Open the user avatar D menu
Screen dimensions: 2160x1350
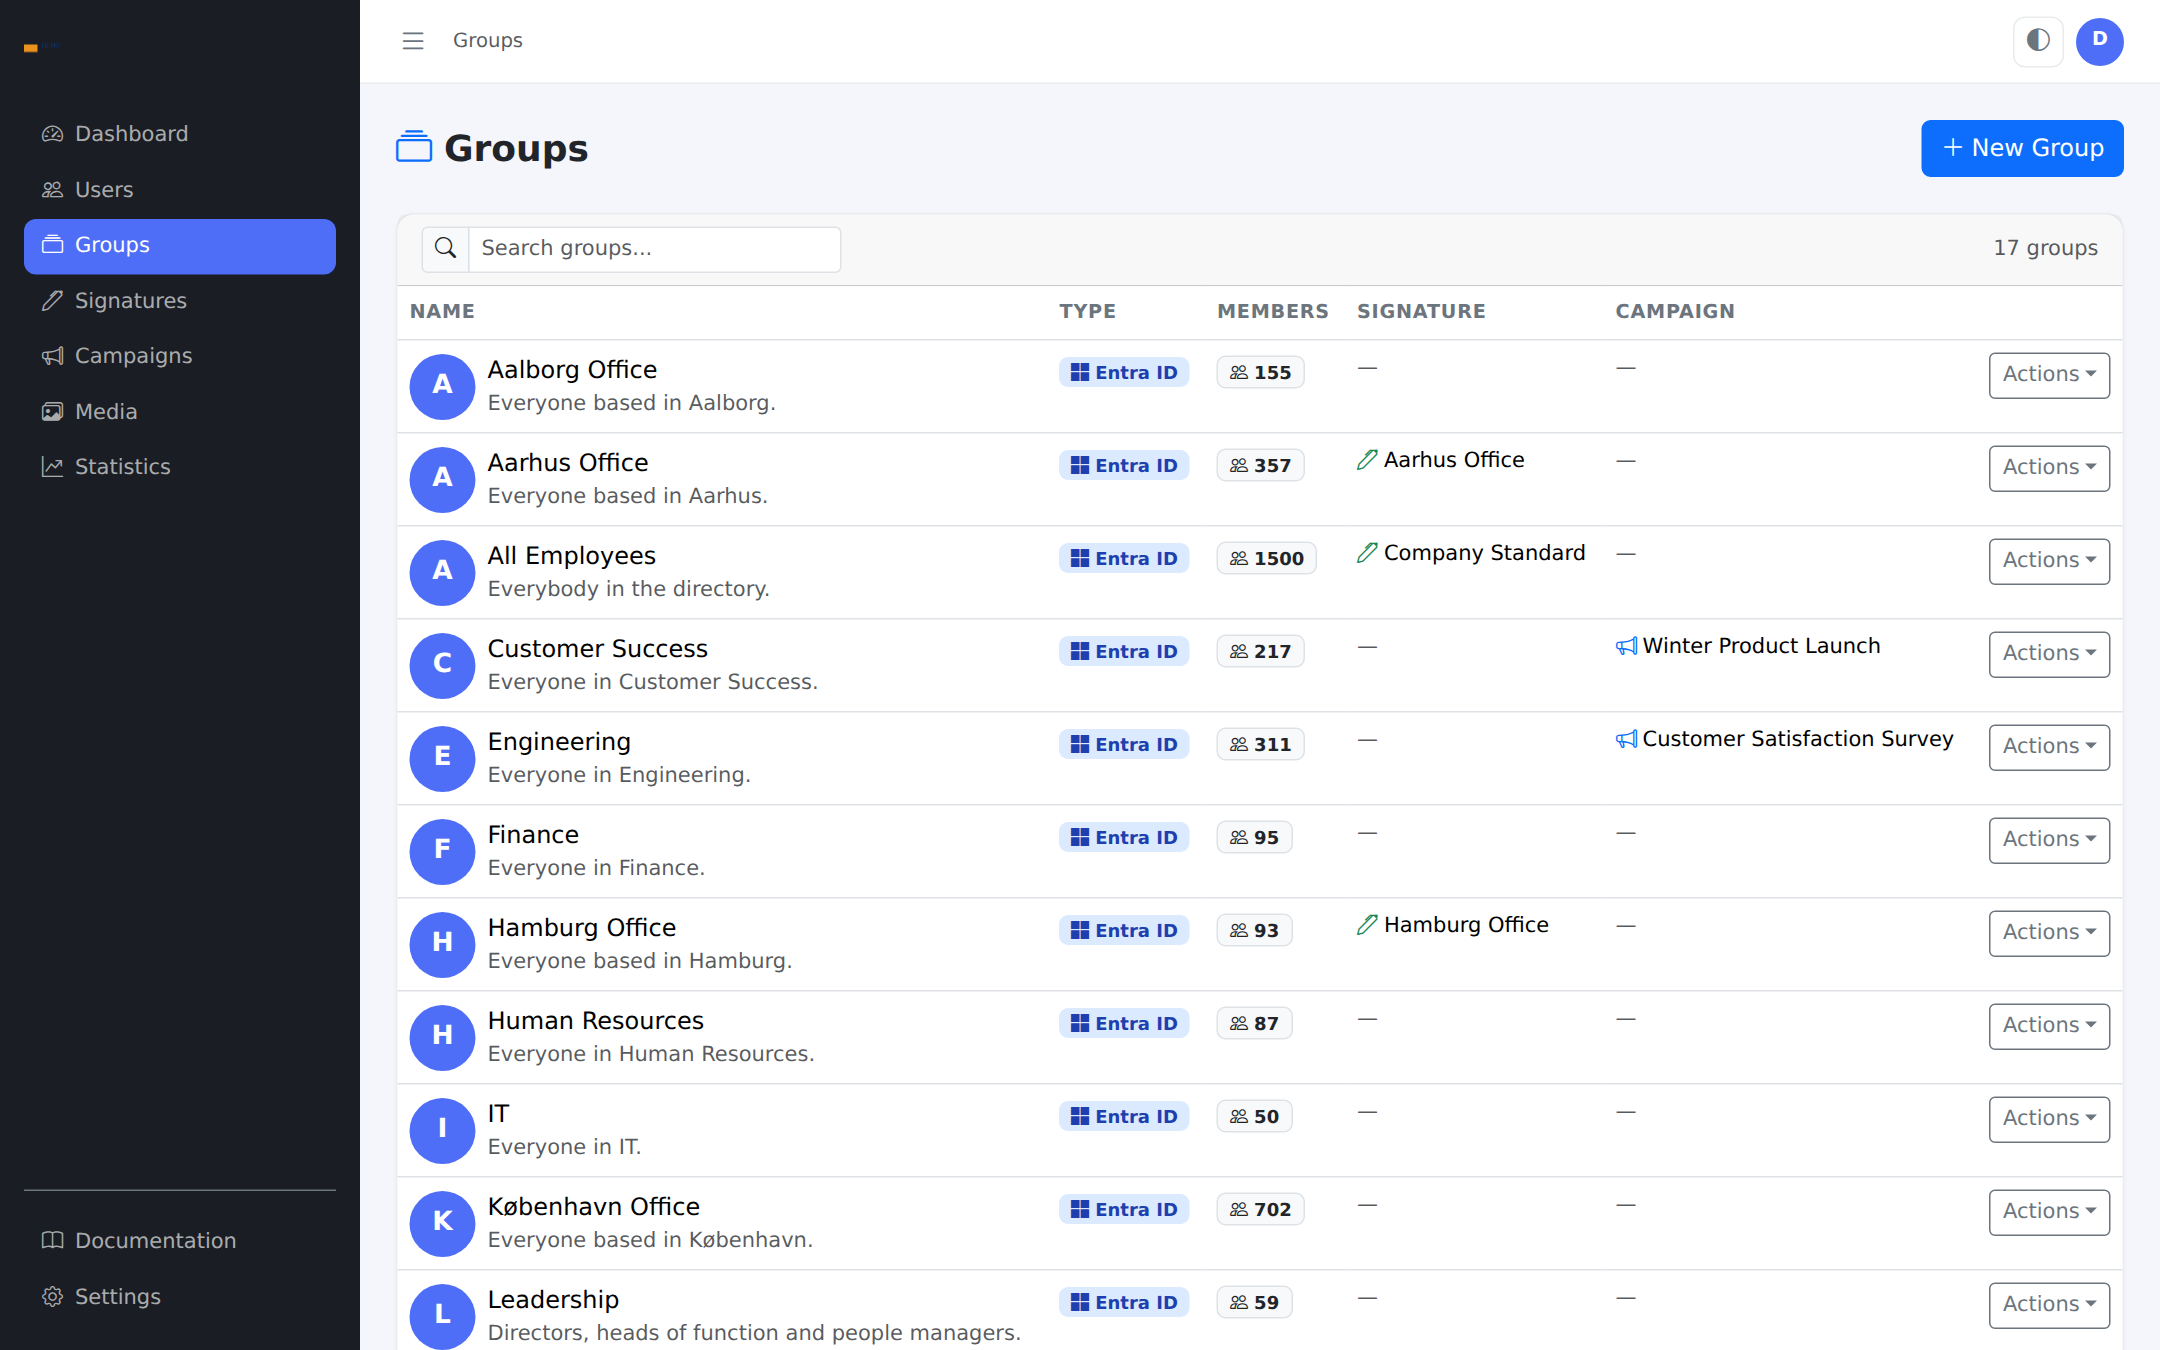point(2099,41)
